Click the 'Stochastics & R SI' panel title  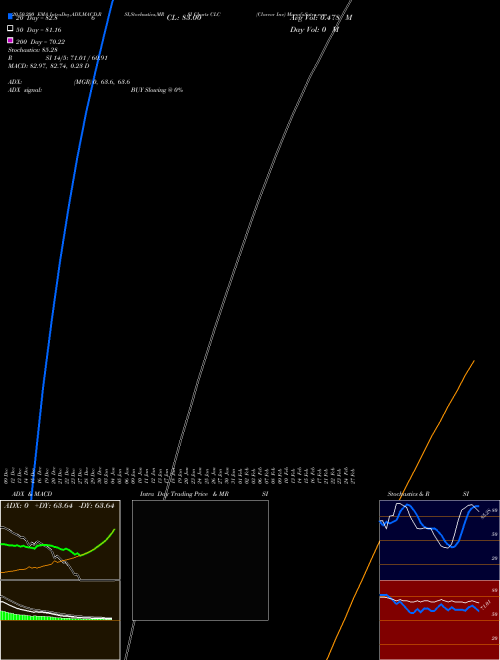(428, 494)
